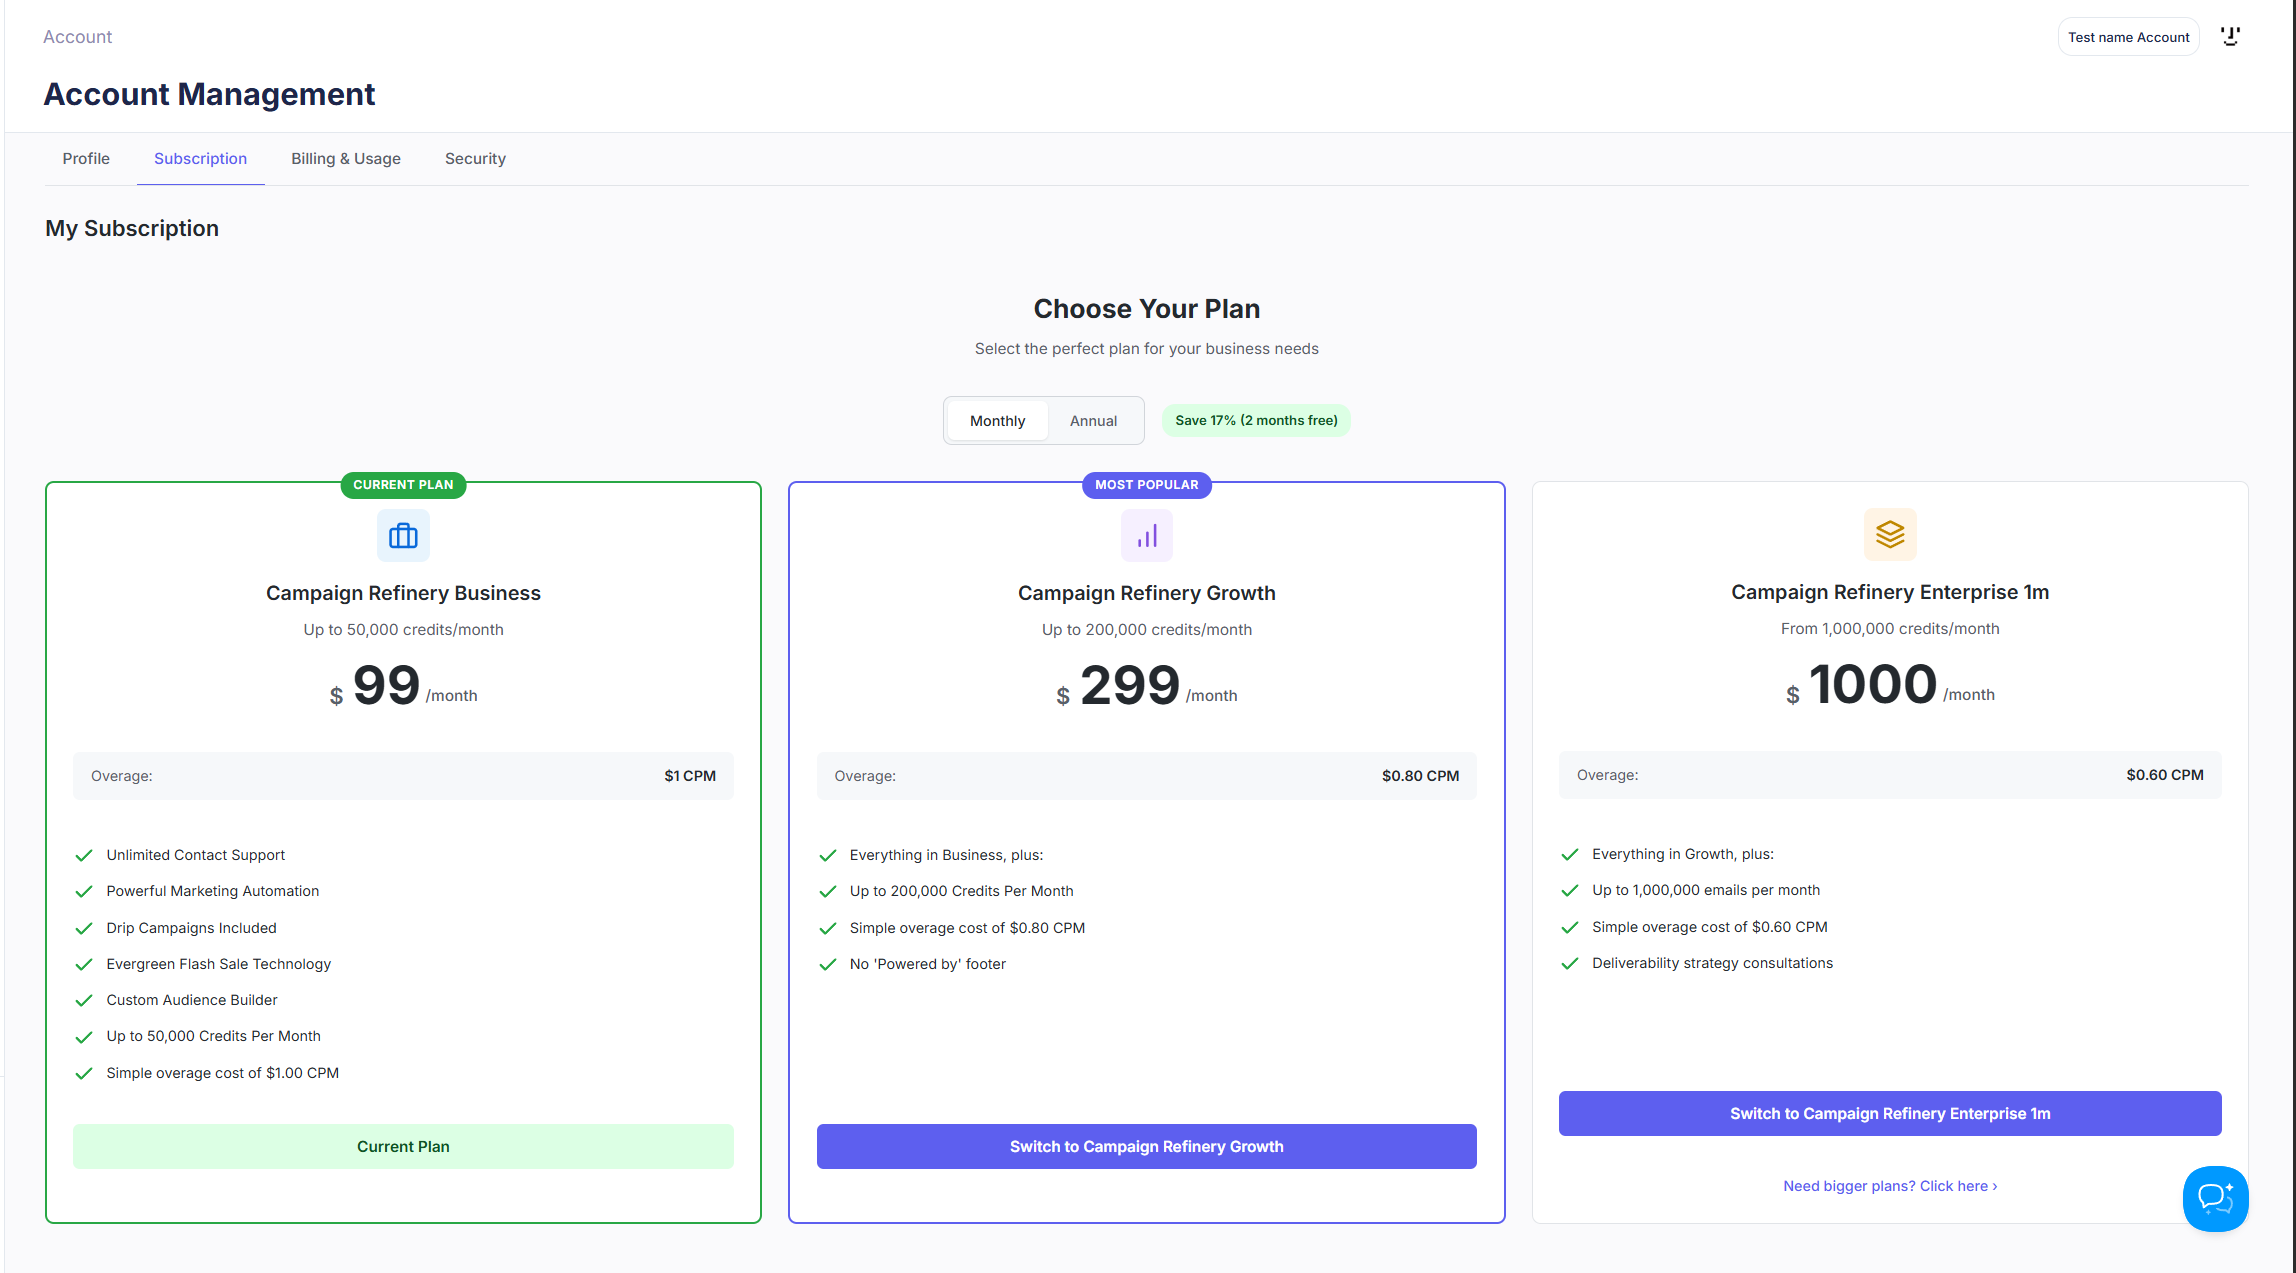Click the Save 17% badge
The image size is (2296, 1273).
point(1256,421)
